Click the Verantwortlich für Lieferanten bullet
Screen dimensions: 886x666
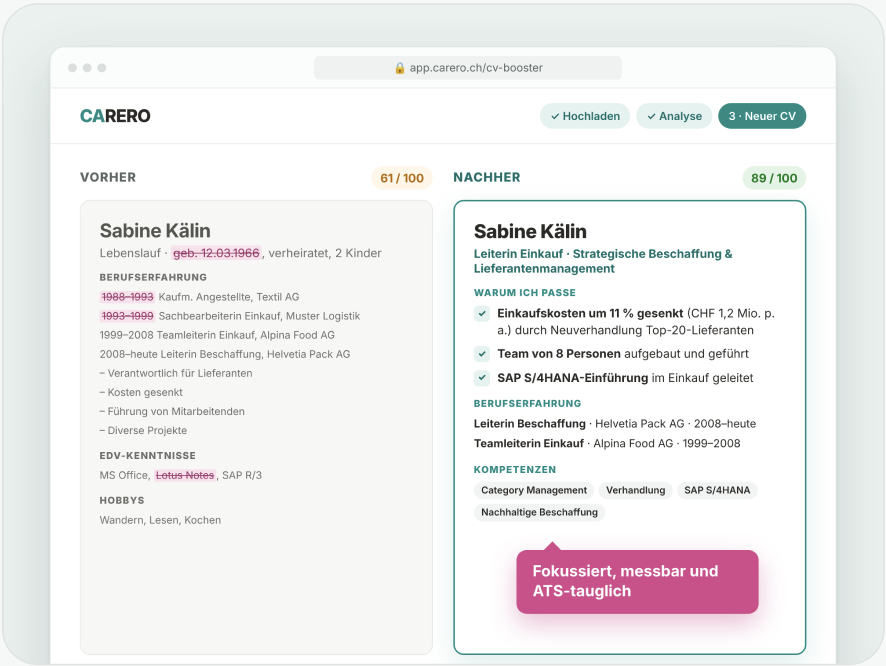(176, 373)
